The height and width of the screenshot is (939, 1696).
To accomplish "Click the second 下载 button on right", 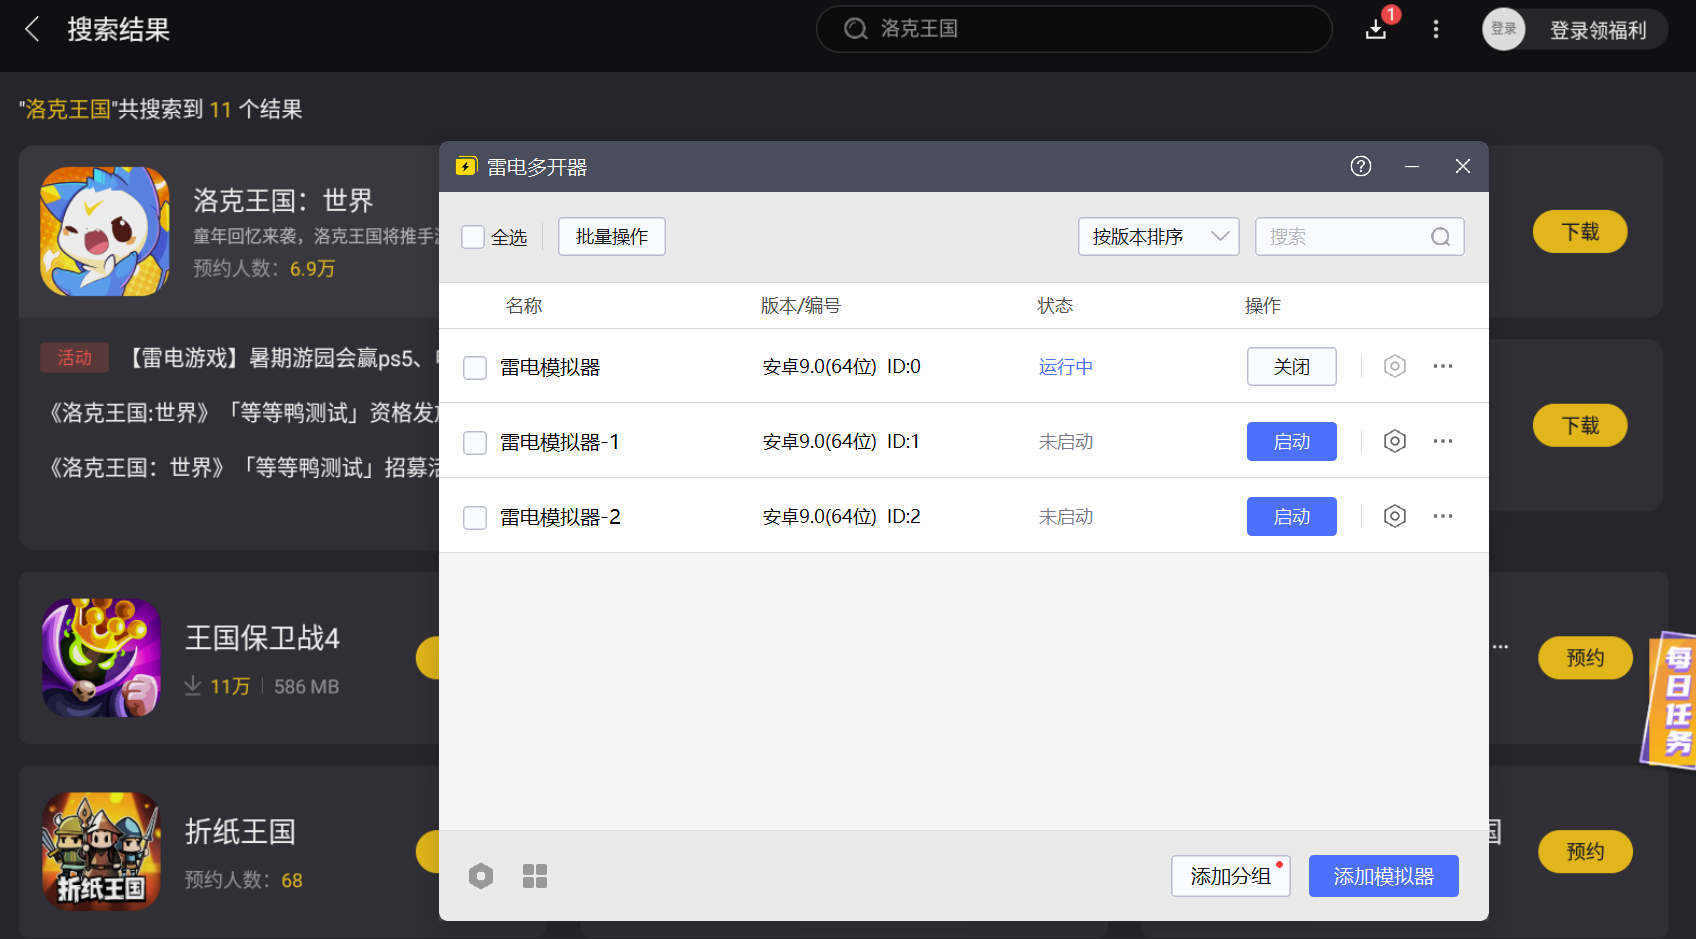I will click(x=1580, y=426).
